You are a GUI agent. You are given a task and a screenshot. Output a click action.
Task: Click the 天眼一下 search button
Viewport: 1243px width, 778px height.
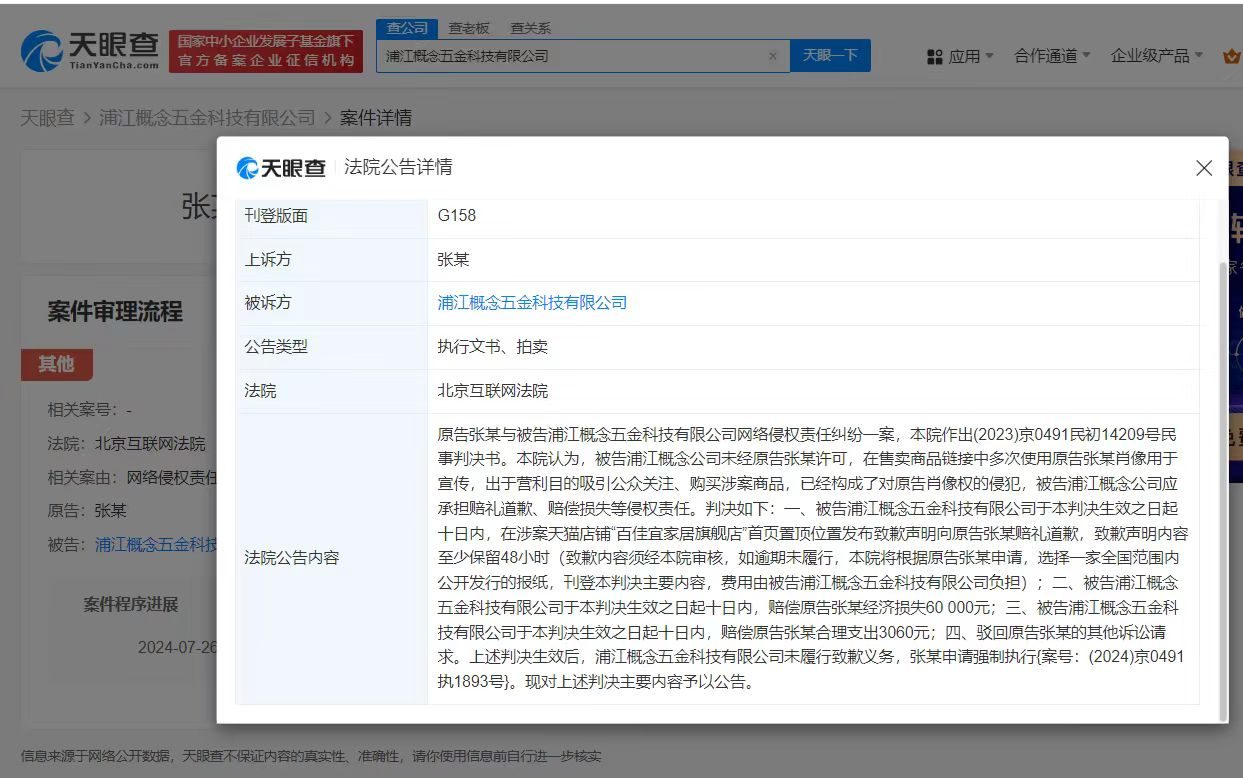[x=831, y=56]
